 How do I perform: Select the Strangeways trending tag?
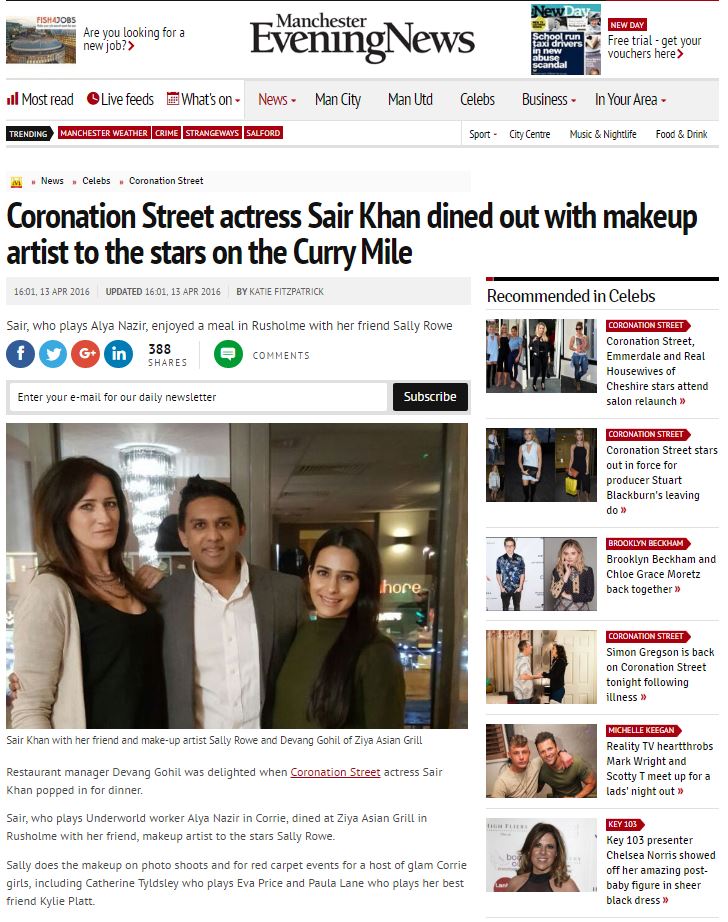213,133
